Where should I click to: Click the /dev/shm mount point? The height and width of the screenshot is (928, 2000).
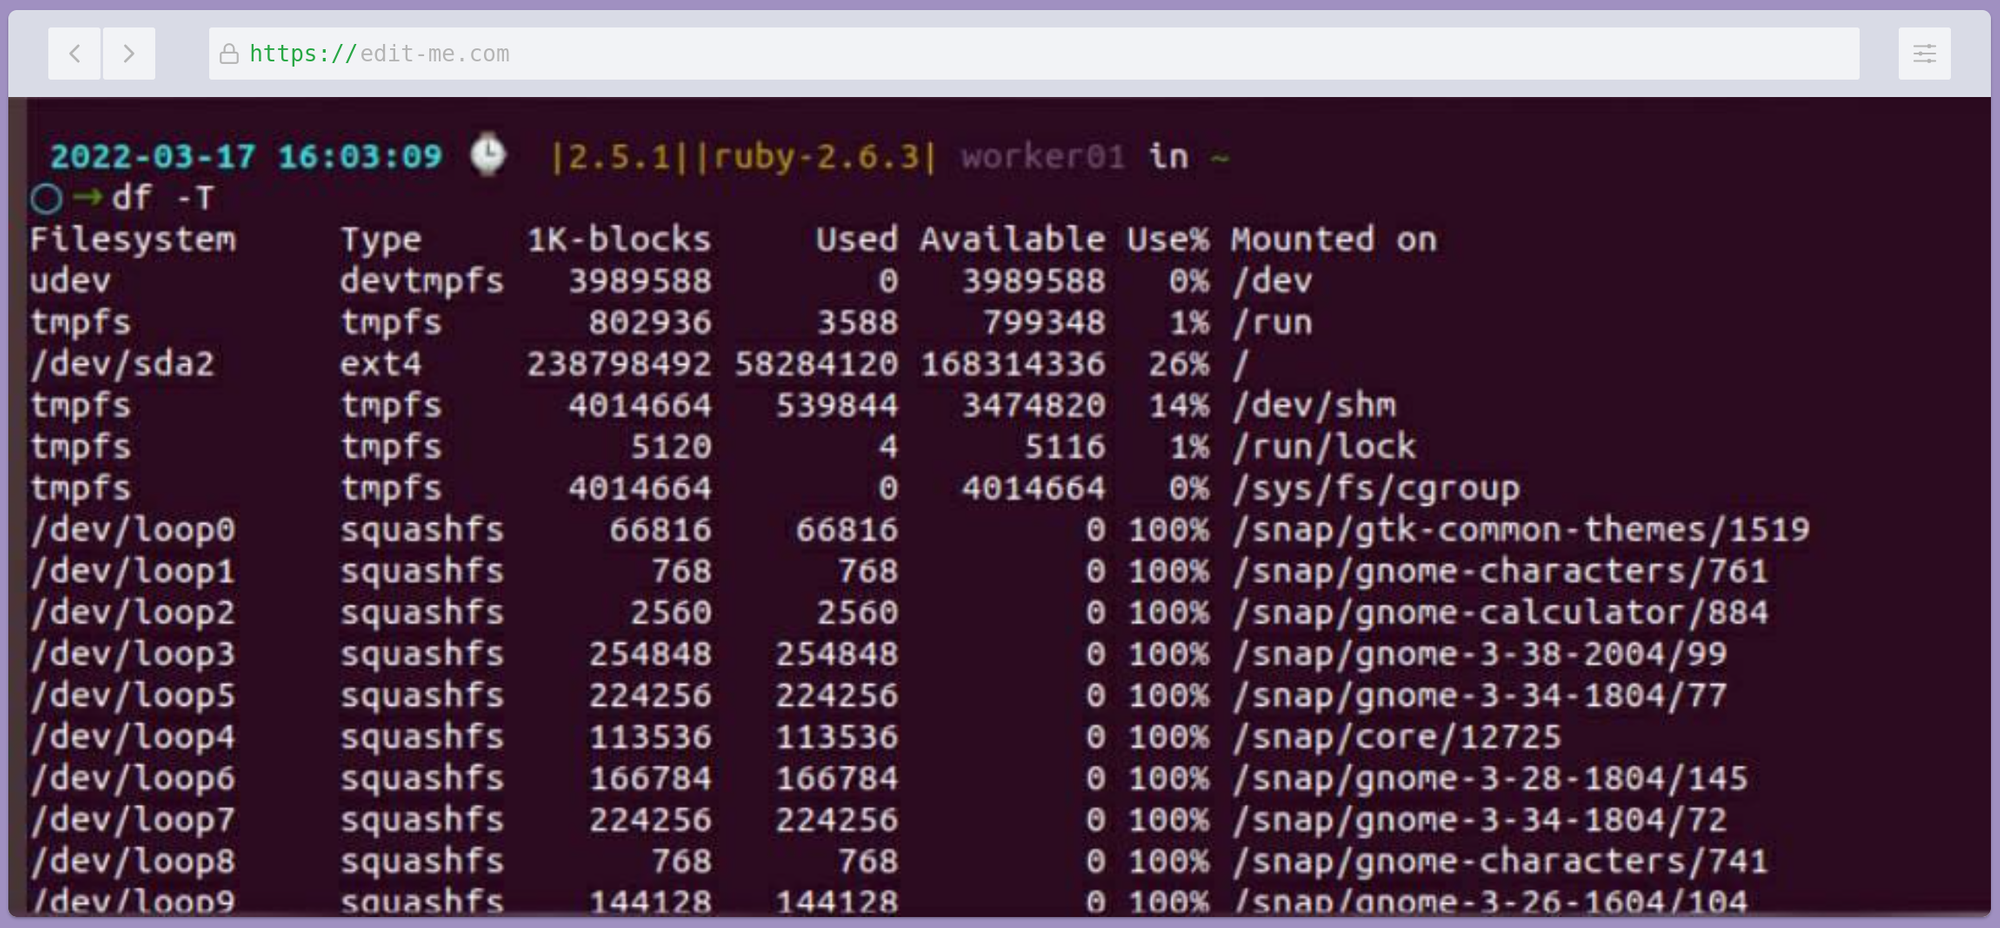tap(1314, 406)
